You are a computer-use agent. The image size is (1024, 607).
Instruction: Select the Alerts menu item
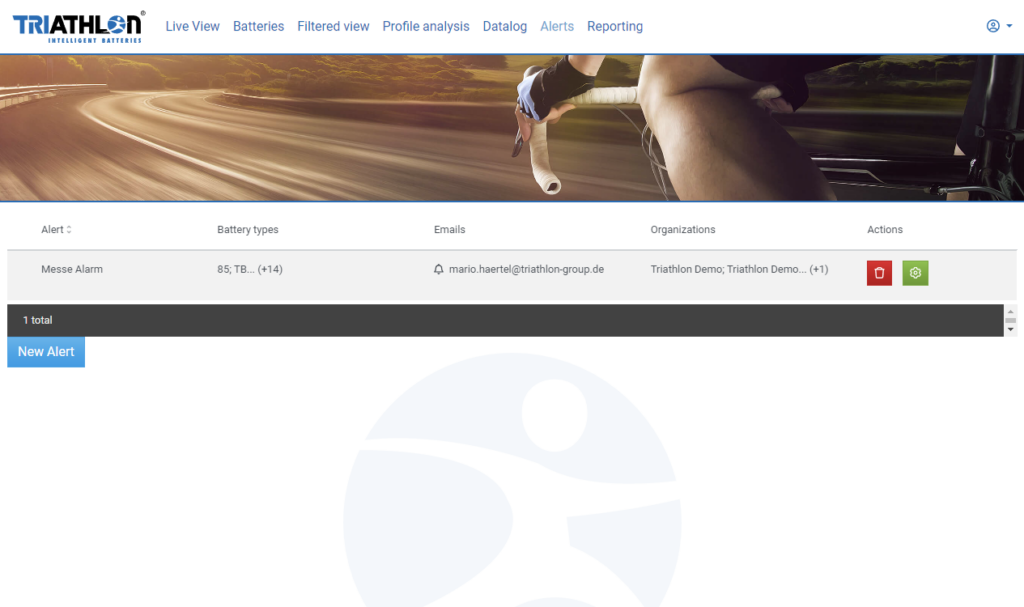(x=557, y=26)
